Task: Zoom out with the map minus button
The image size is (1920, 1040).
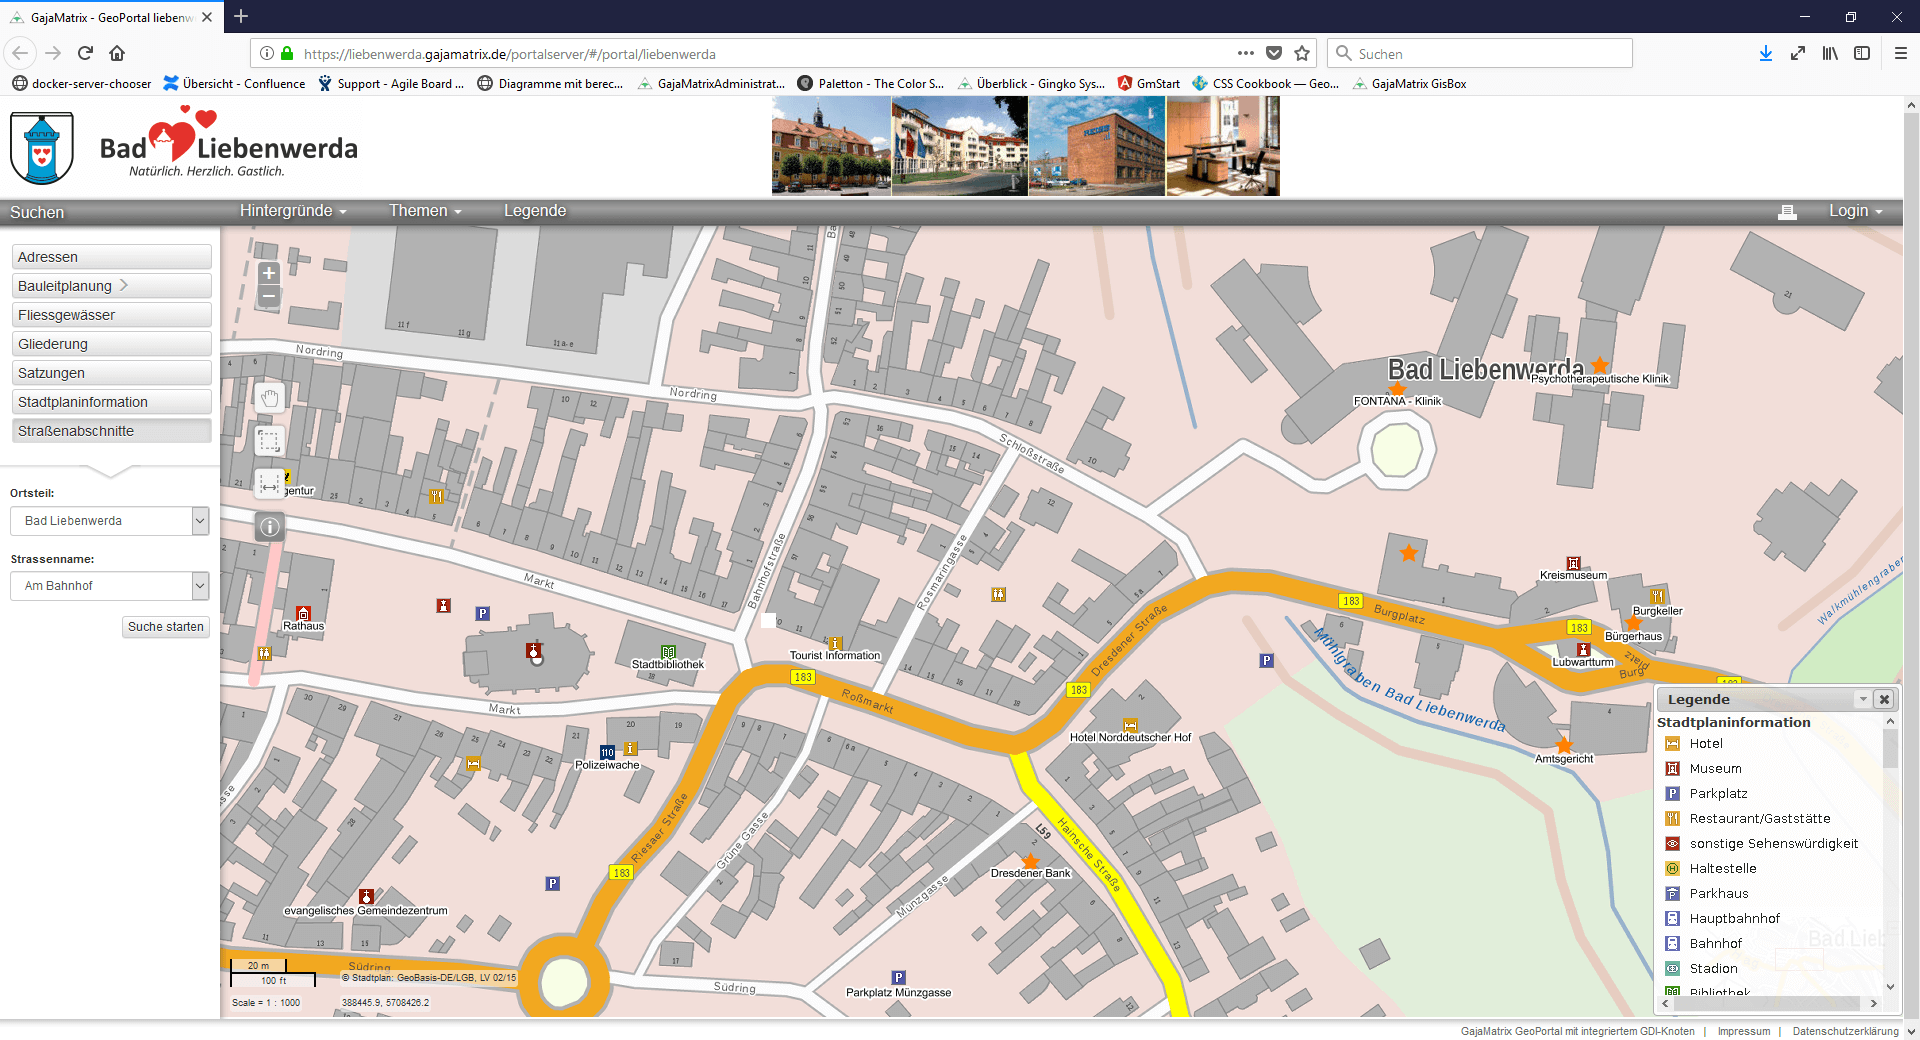Action: 268,296
